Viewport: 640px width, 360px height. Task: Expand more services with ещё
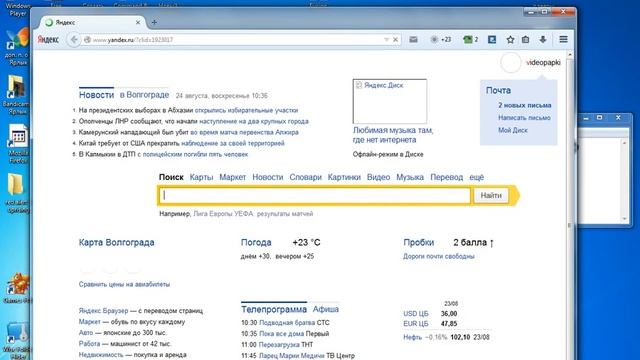click(476, 177)
